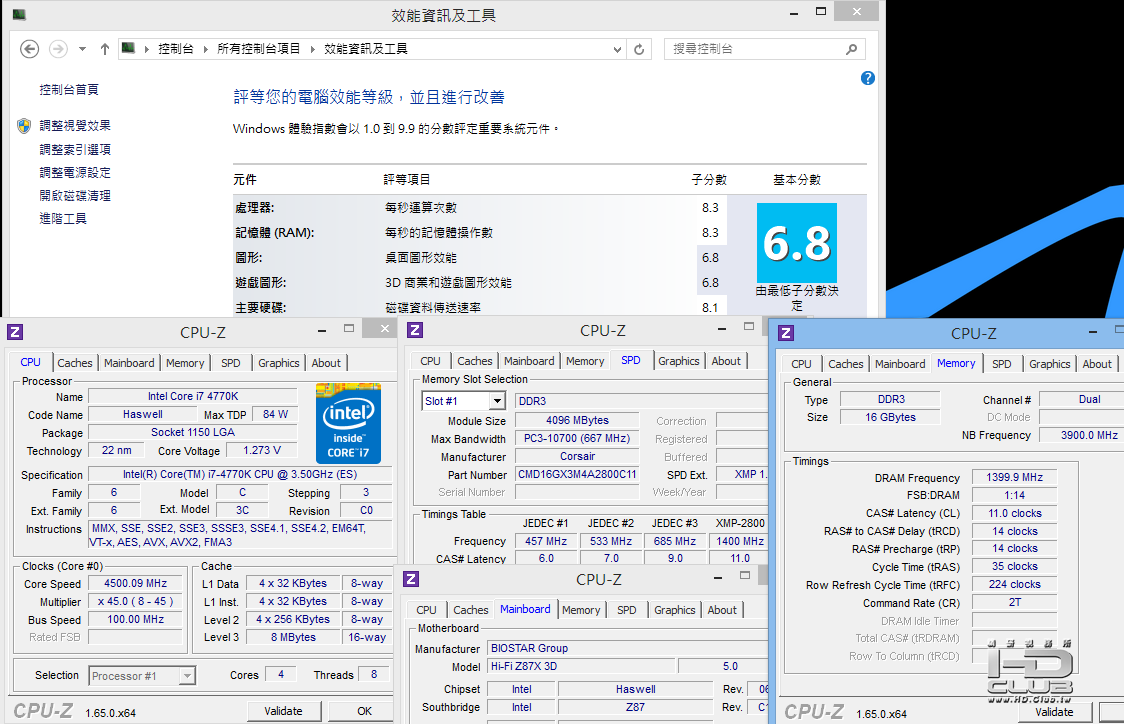Expand the address bar path dropdown

[618, 49]
